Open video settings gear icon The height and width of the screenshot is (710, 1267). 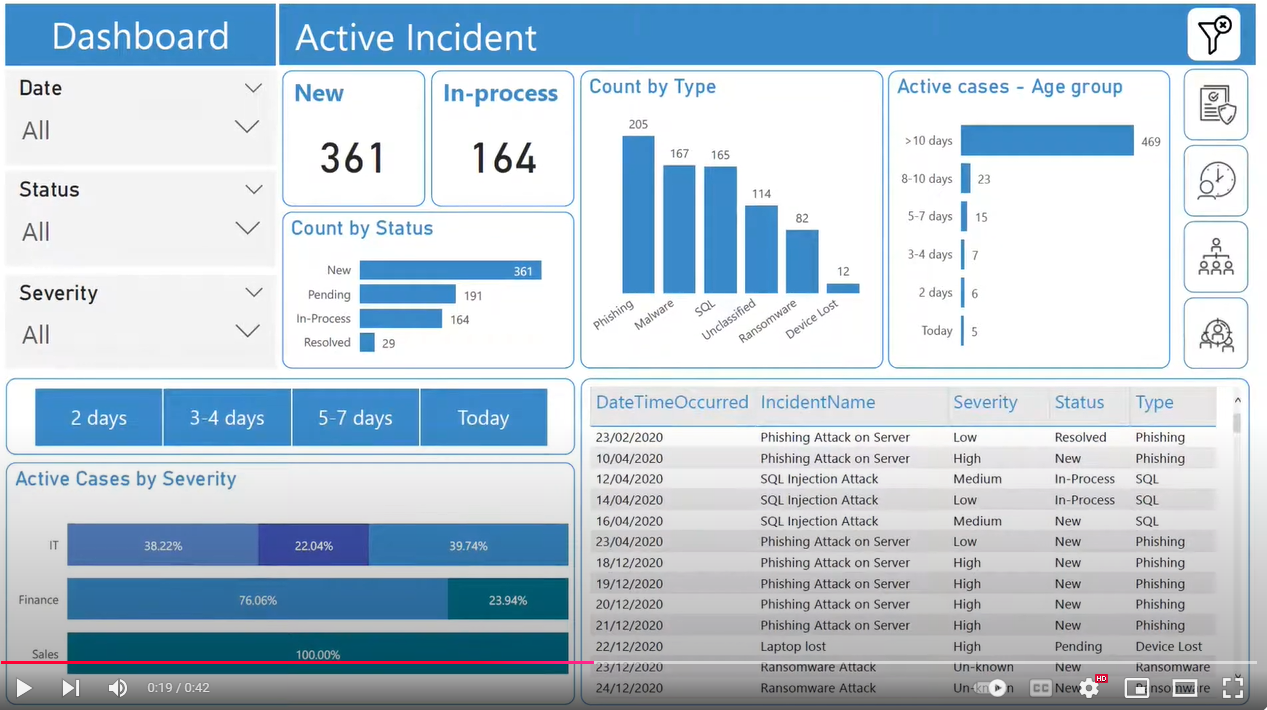pyautogui.click(x=1089, y=688)
